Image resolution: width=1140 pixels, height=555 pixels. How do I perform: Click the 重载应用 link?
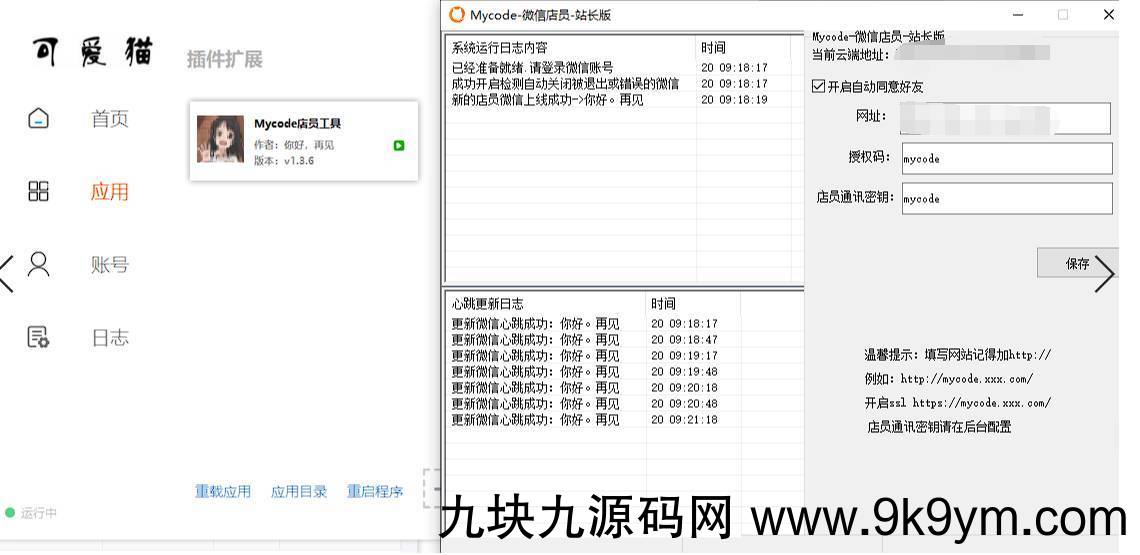pos(222,492)
